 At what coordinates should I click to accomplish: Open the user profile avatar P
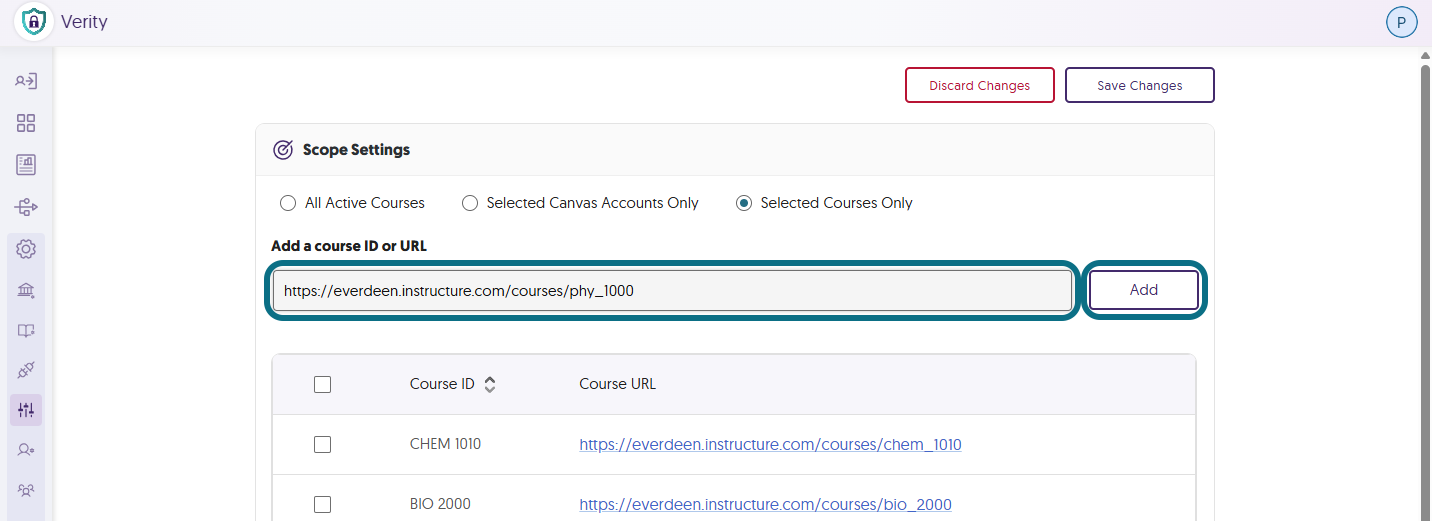click(x=1402, y=22)
